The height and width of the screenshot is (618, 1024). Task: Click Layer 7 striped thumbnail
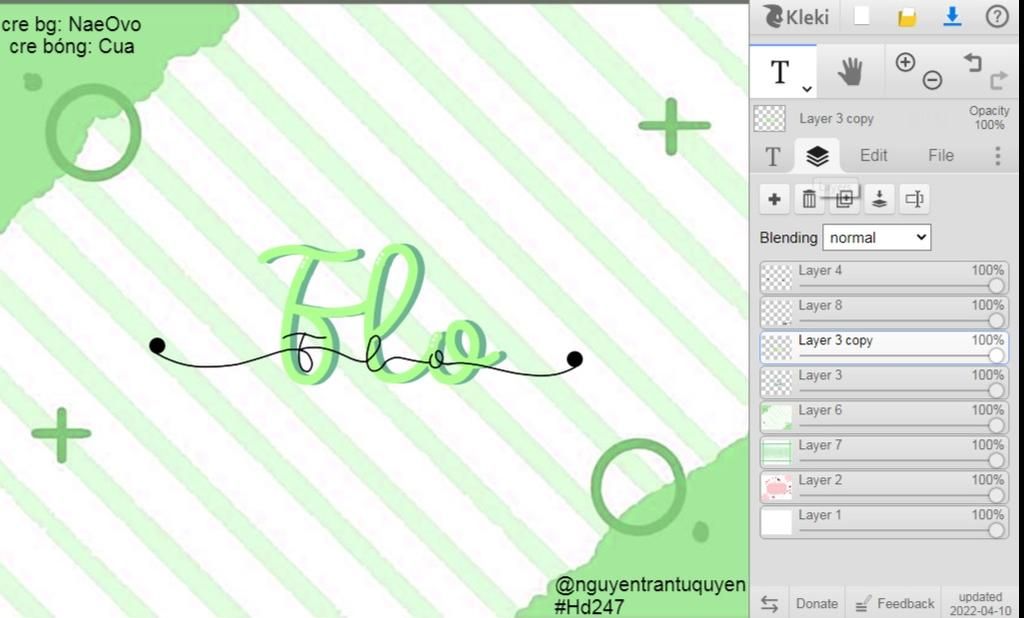pos(777,452)
